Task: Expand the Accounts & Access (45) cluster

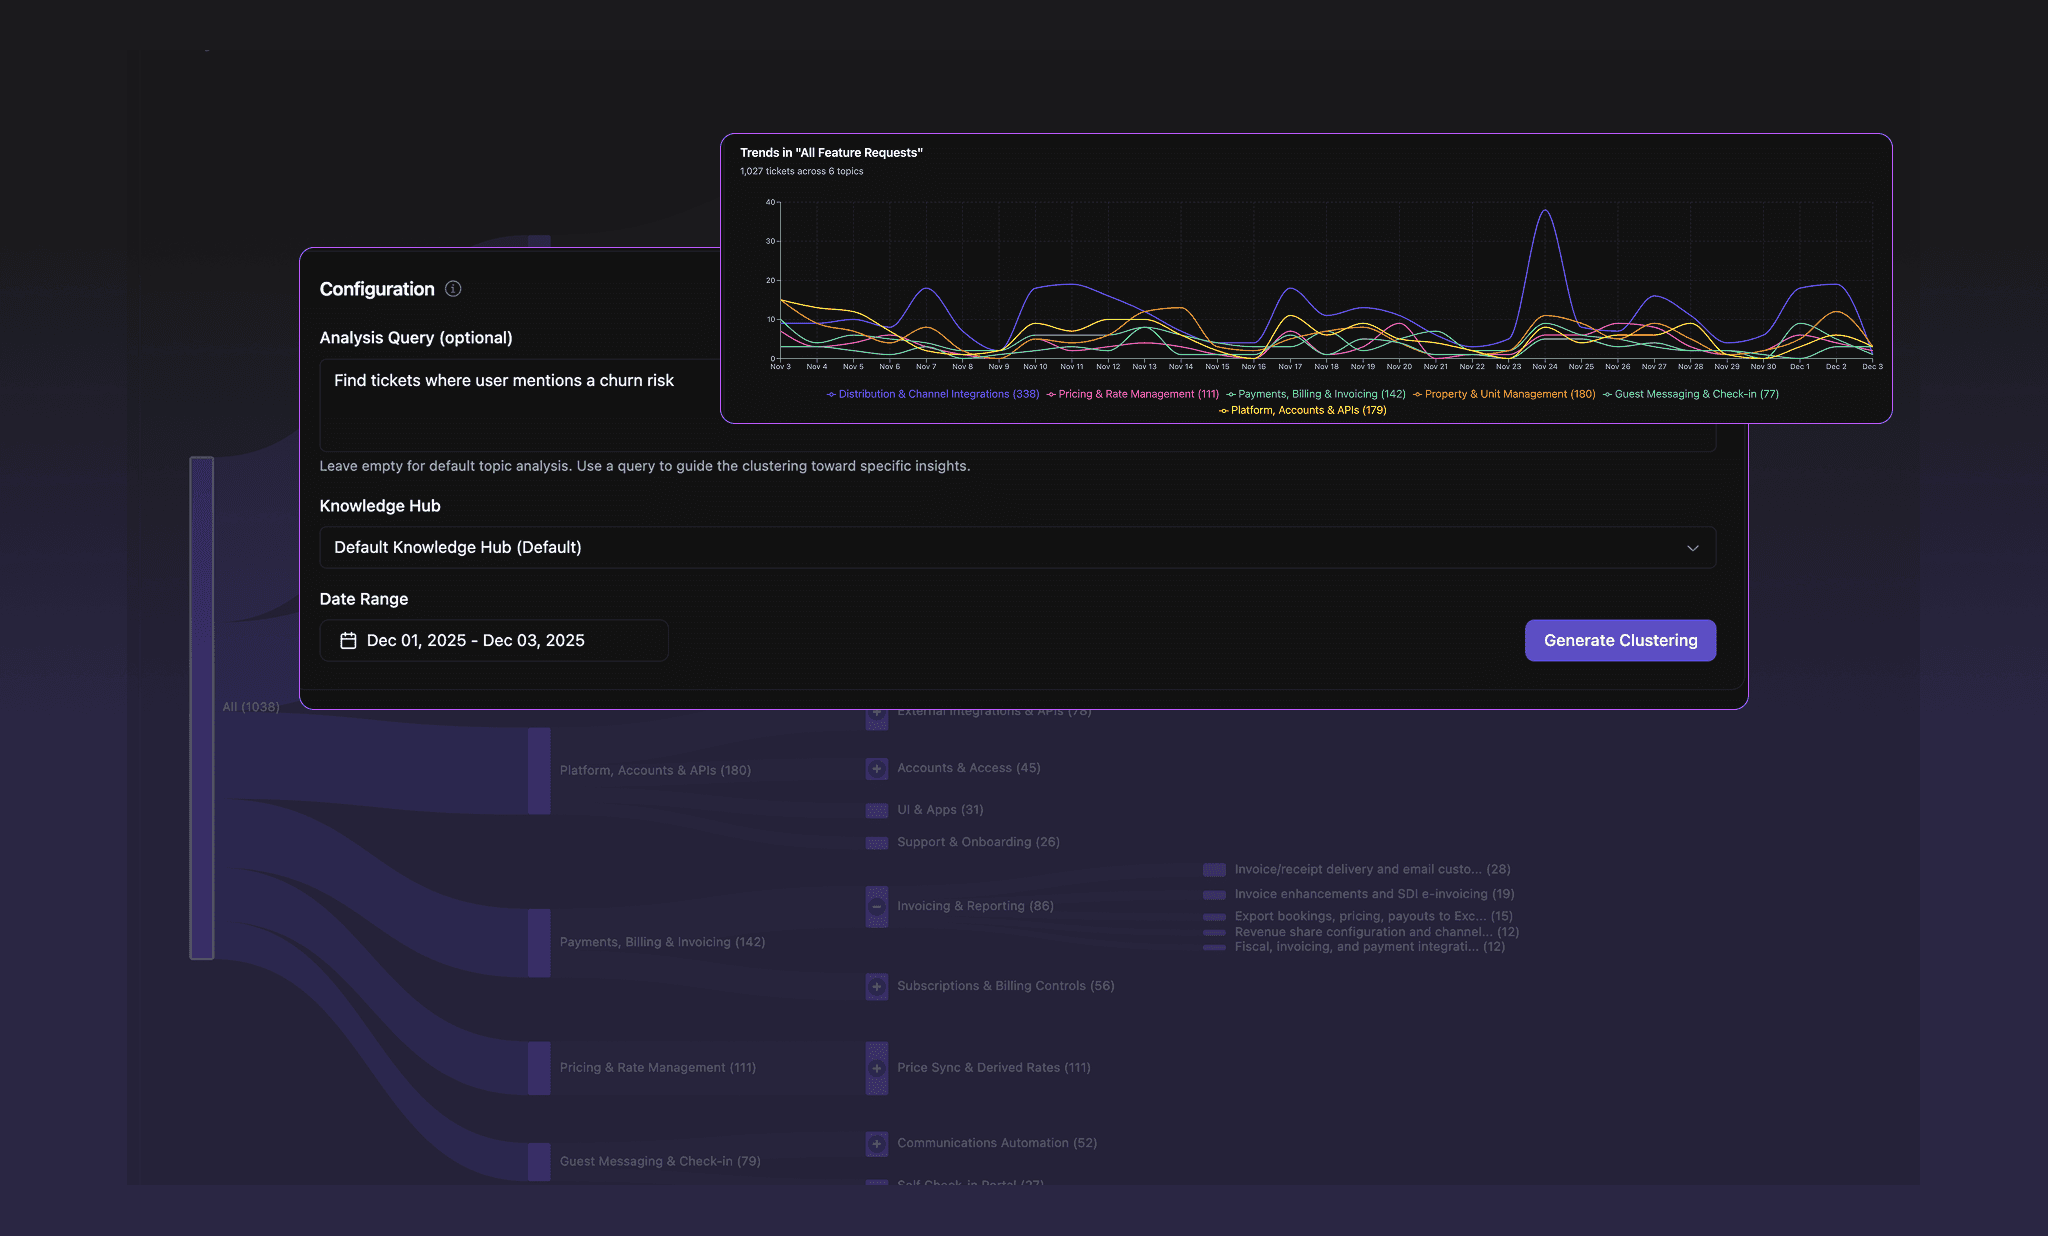Action: point(877,768)
